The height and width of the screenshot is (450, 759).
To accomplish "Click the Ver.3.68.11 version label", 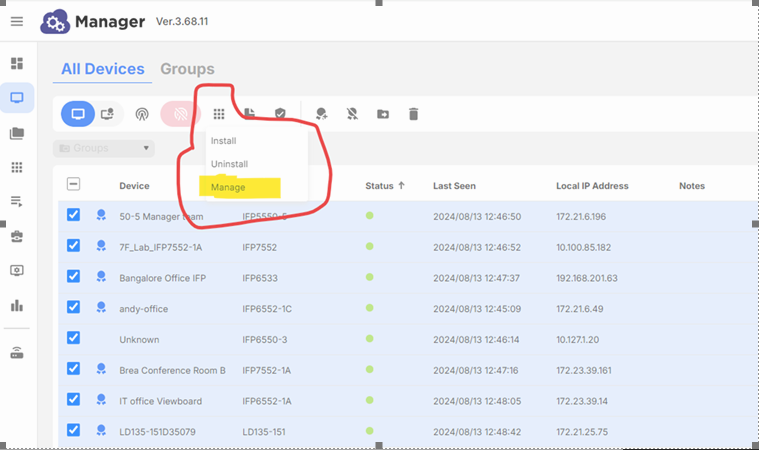I will [182, 21].
